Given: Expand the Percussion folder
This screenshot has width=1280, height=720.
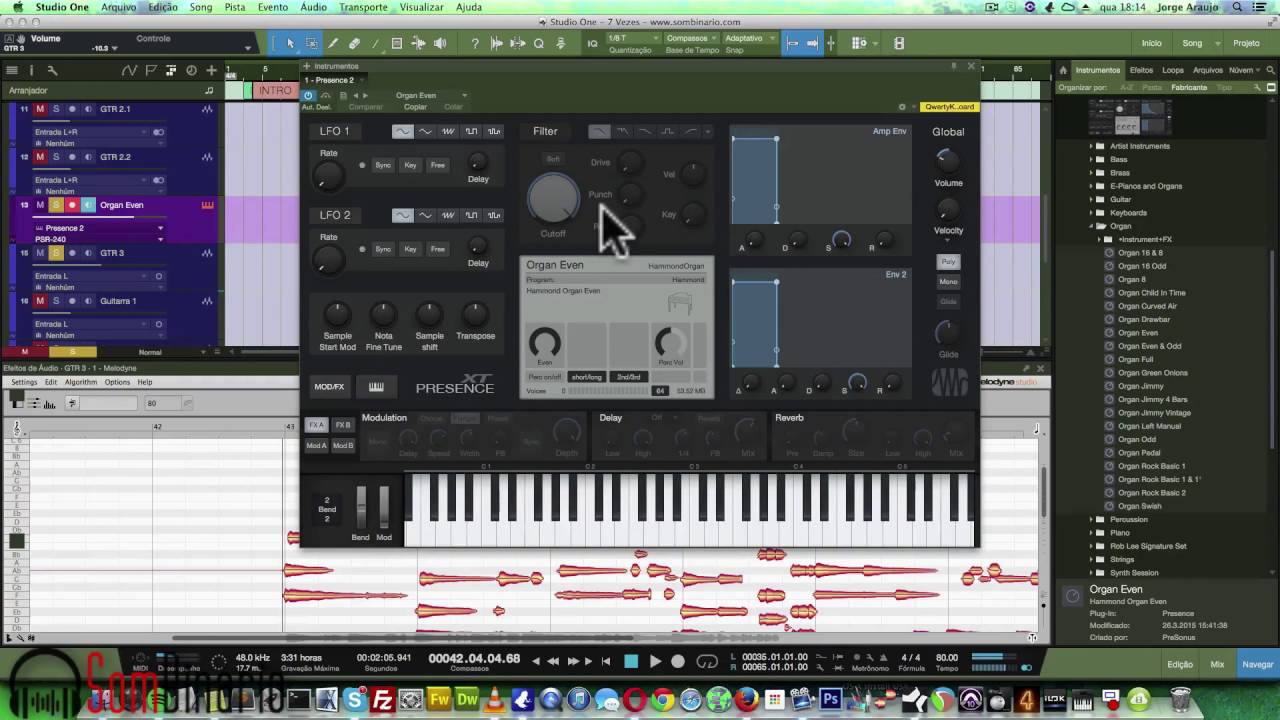Looking at the screenshot, I should pos(1092,520).
